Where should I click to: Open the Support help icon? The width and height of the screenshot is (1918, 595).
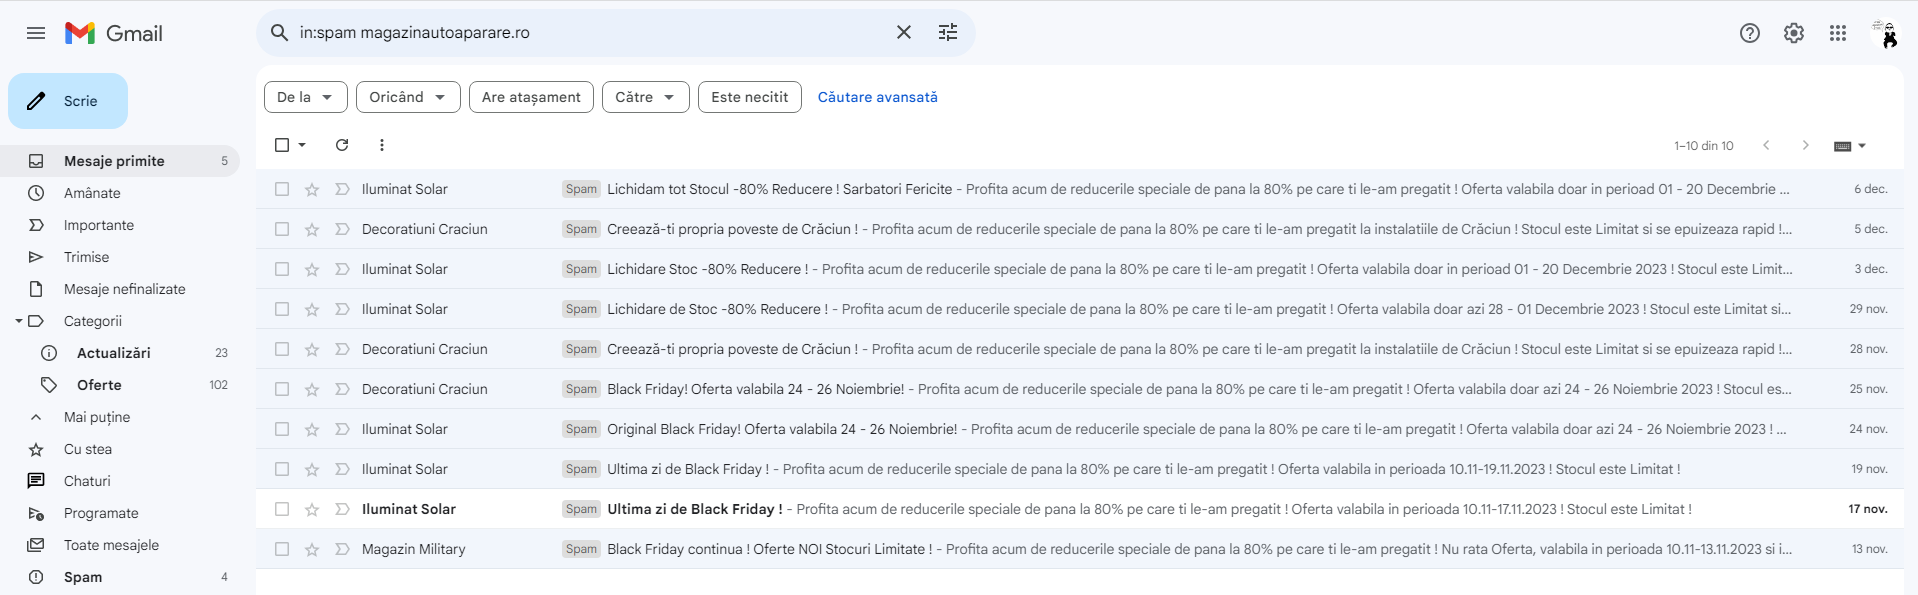(x=1749, y=33)
